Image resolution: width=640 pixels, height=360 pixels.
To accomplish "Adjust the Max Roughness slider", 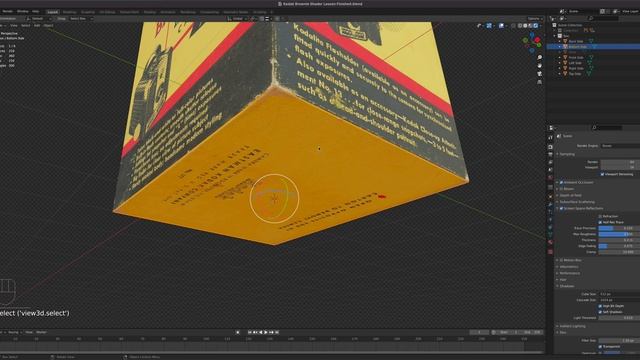I will coord(619,235).
